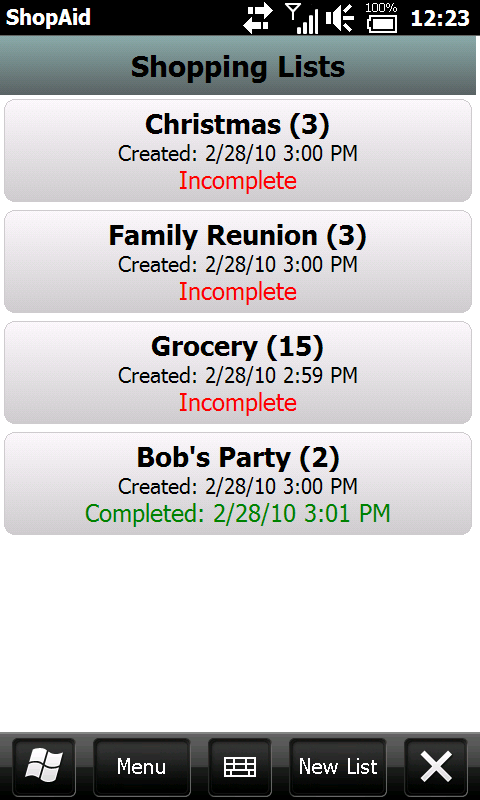This screenshot has height=800, width=480.
Task: Tap the signal strength antenna icon
Action: (x=301, y=18)
